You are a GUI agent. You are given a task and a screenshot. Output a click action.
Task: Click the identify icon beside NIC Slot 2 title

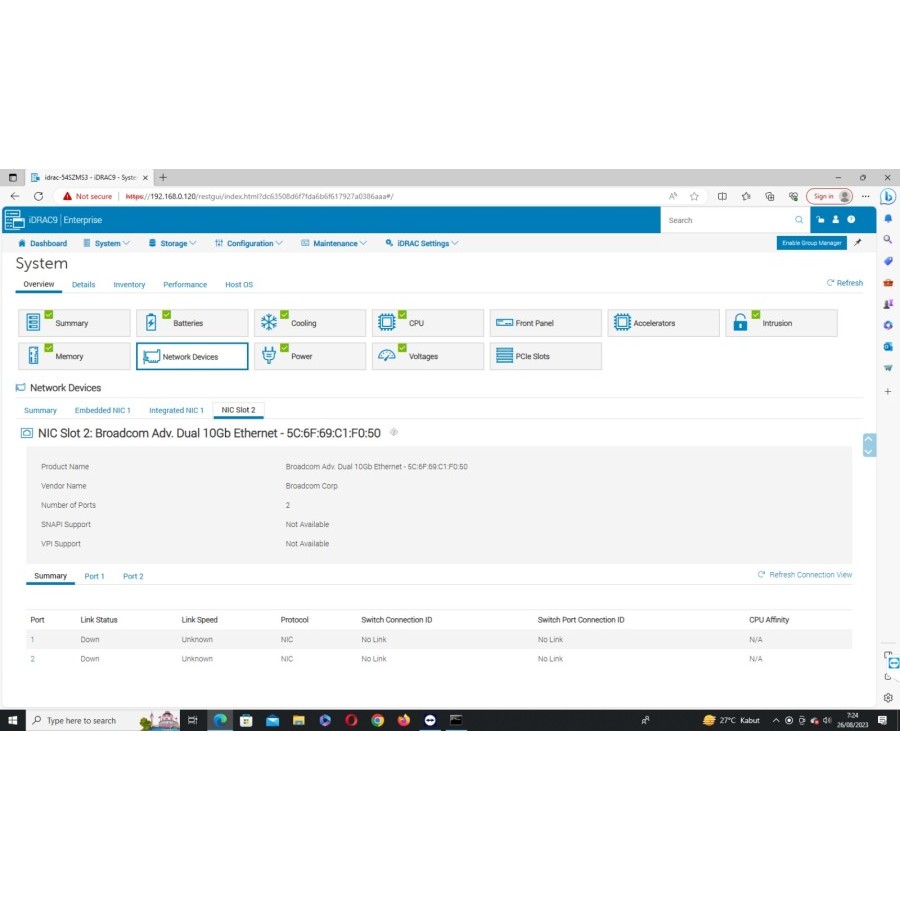click(x=394, y=432)
